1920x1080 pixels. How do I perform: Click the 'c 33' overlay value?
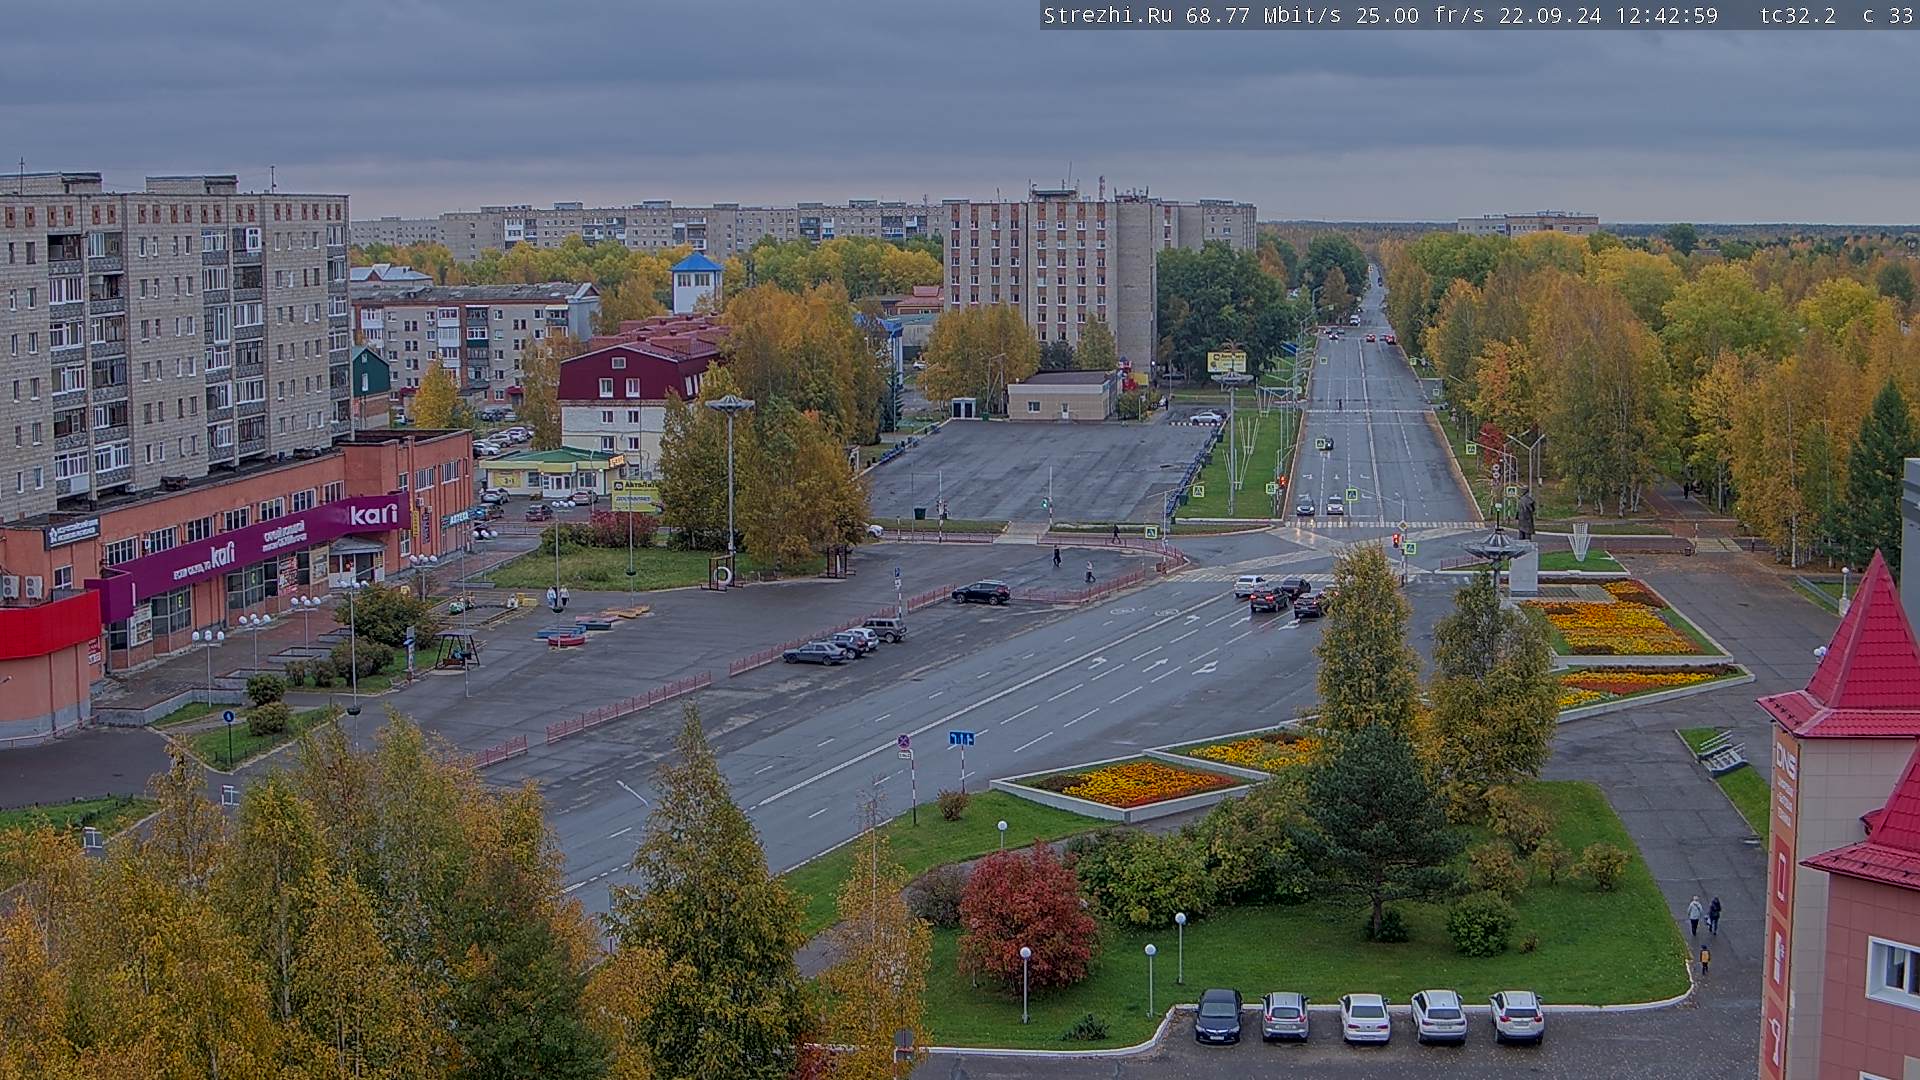pos(1888,15)
